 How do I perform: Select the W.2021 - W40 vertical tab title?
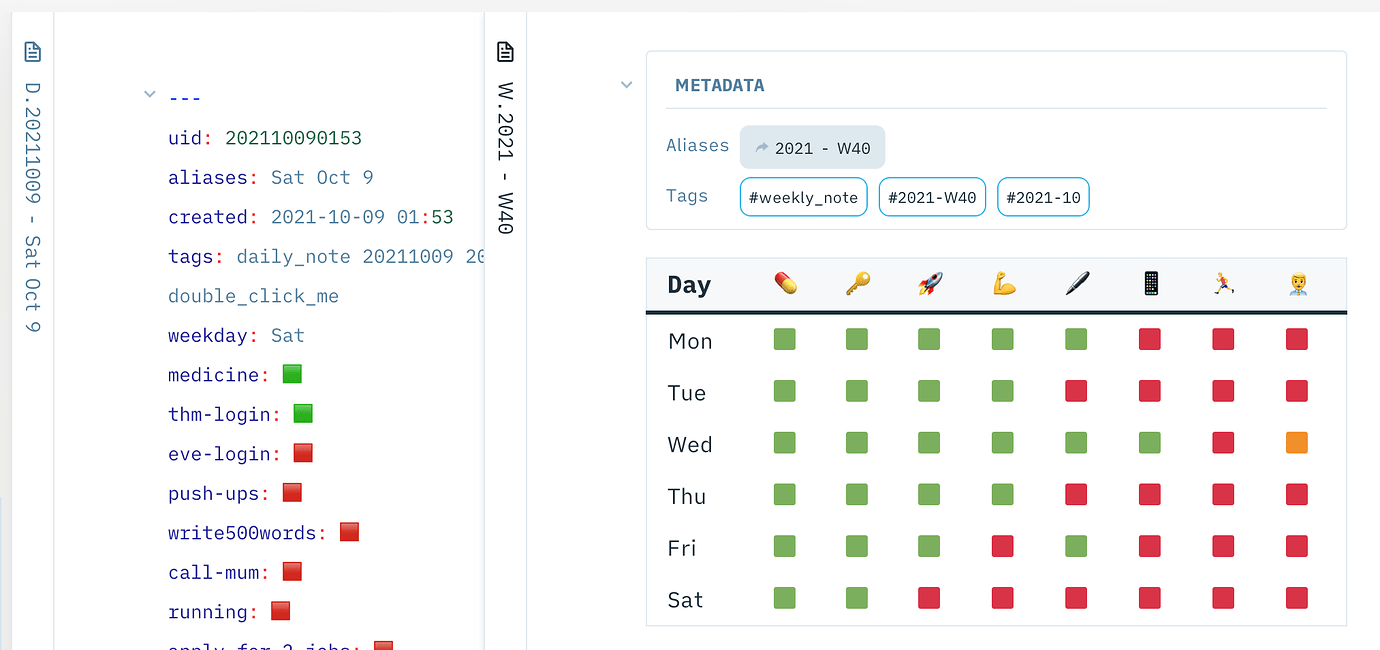coord(505,158)
